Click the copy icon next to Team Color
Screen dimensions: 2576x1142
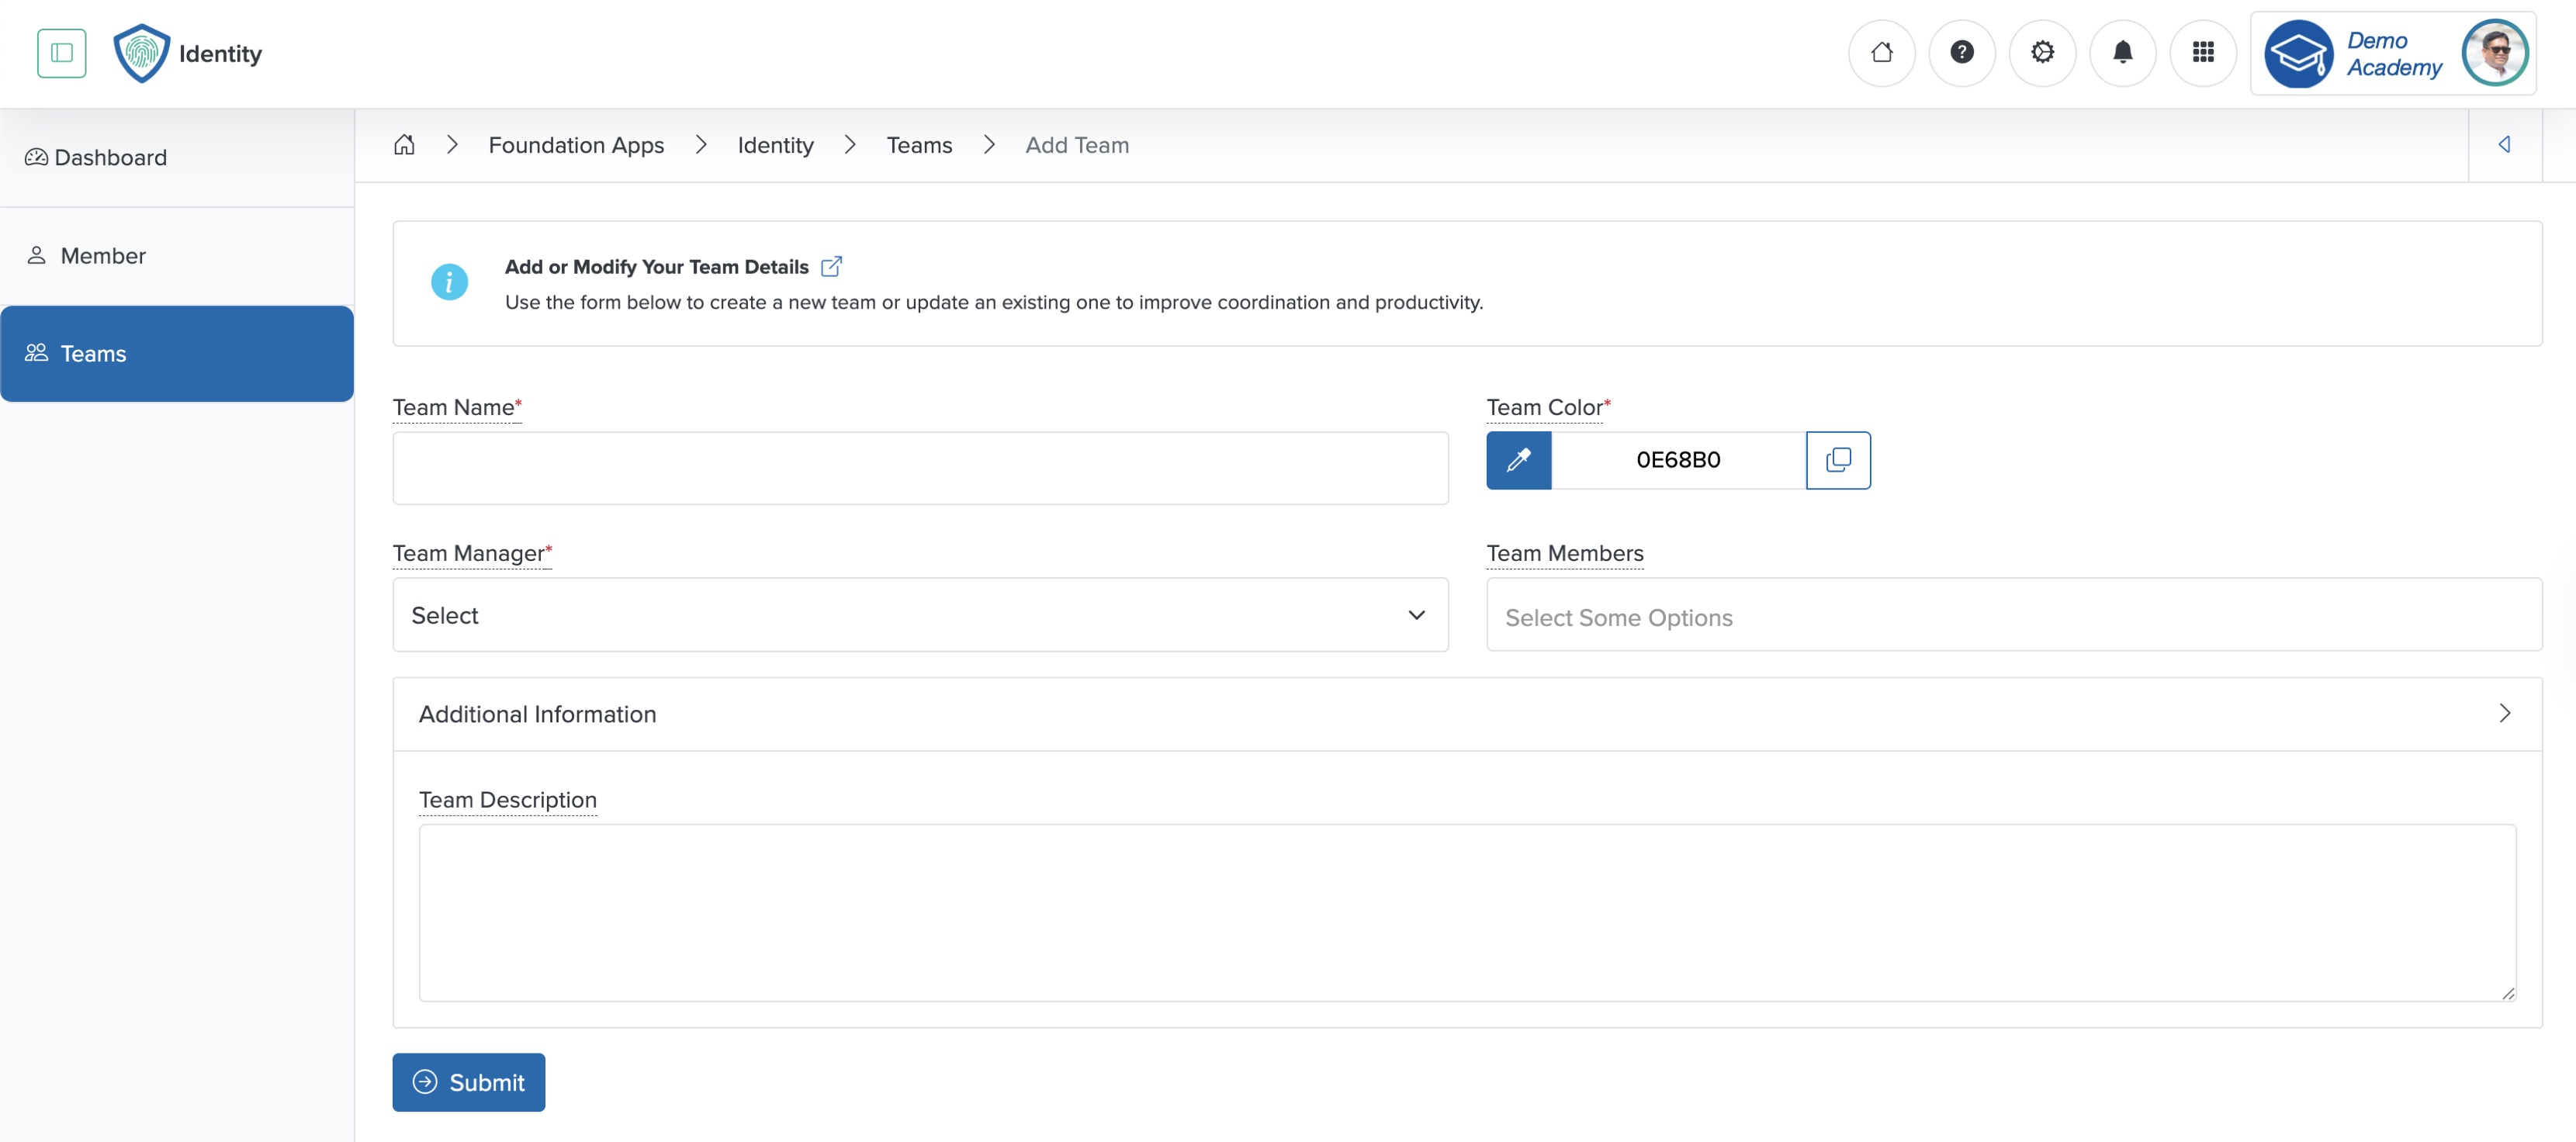point(1838,460)
